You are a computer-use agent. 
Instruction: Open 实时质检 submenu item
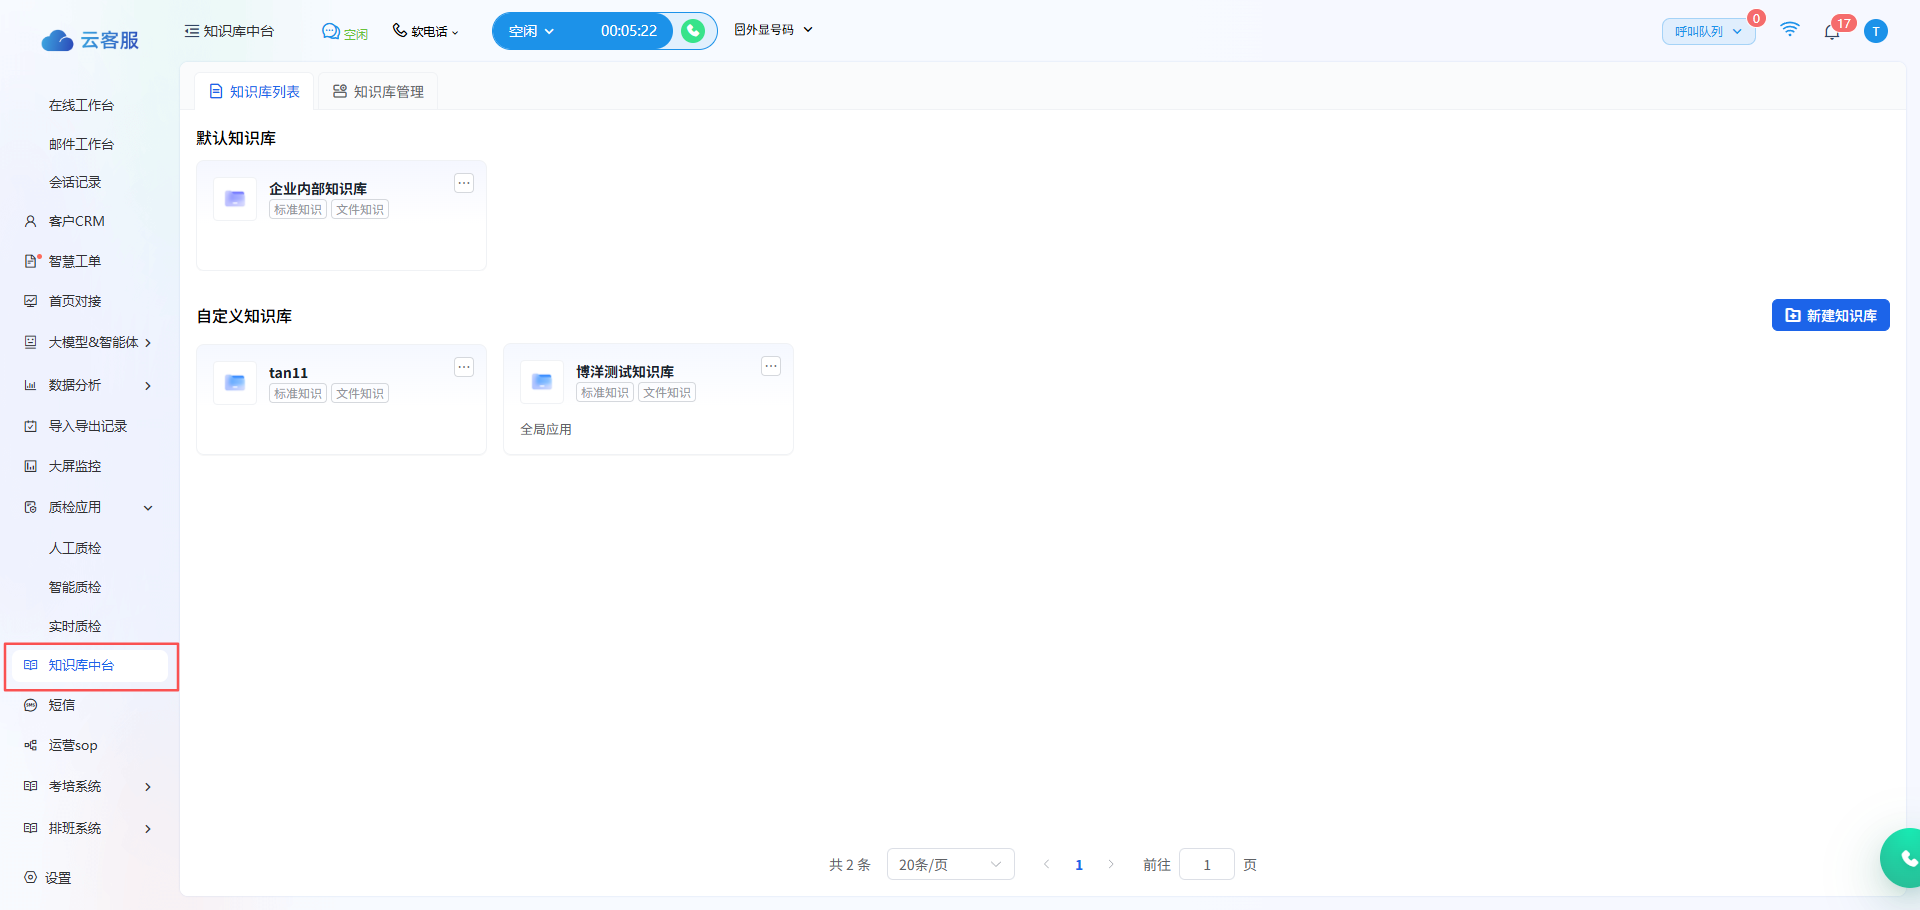(x=75, y=626)
